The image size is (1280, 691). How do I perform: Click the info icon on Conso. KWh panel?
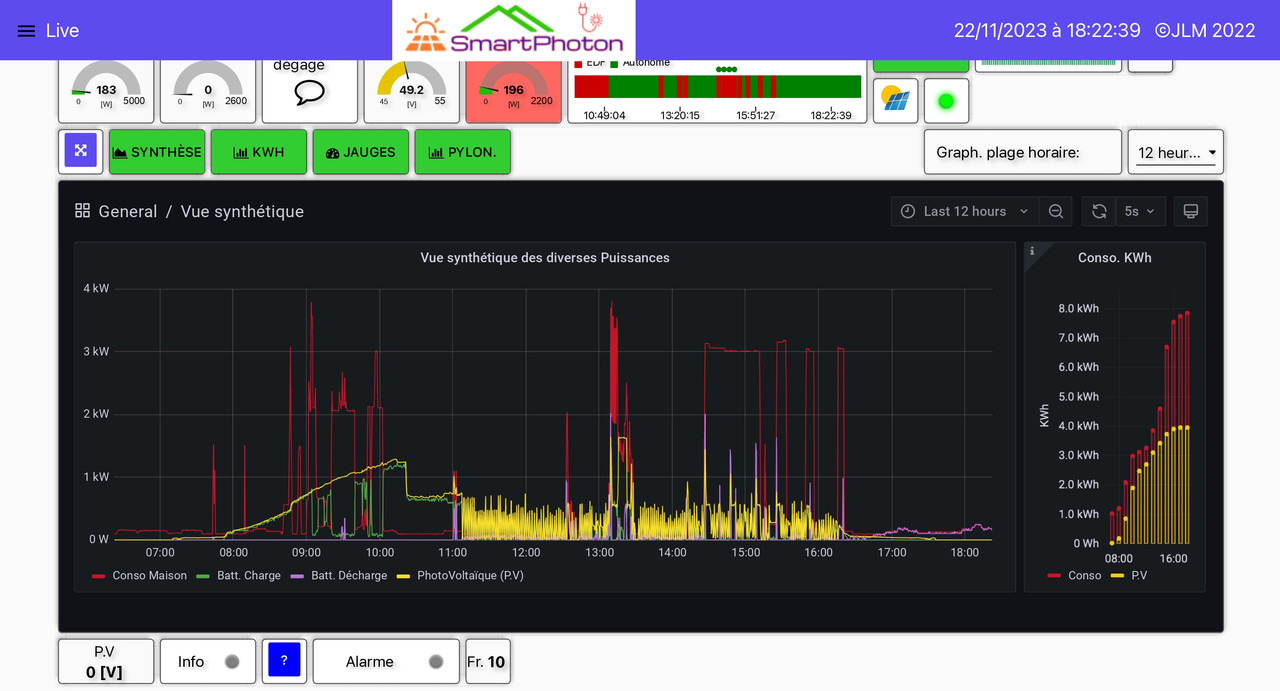tap(1032, 251)
